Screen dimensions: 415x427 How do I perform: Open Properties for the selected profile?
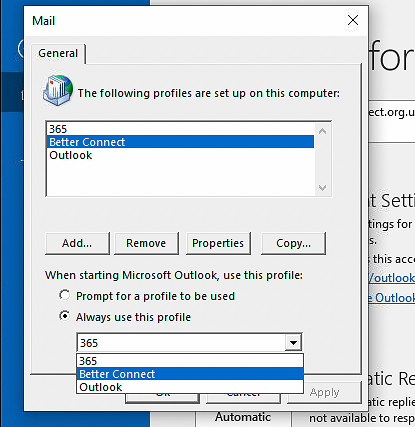(218, 243)
